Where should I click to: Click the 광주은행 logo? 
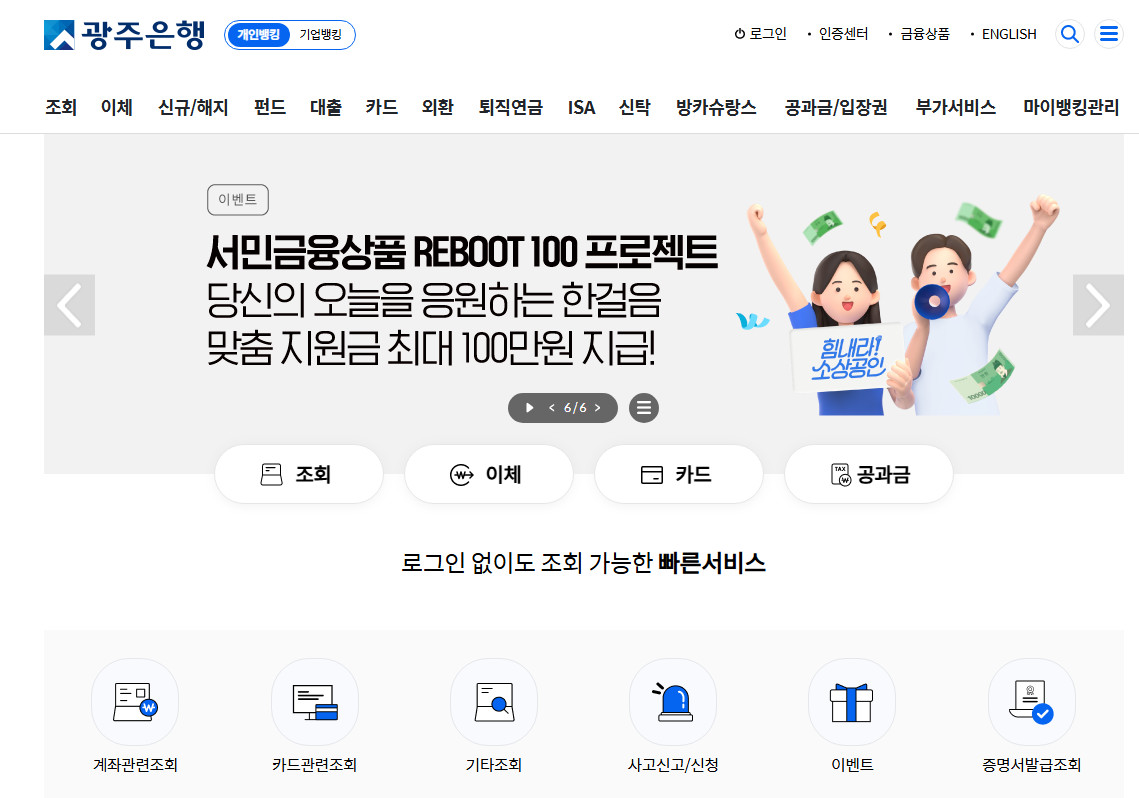[x=124, y=35]
